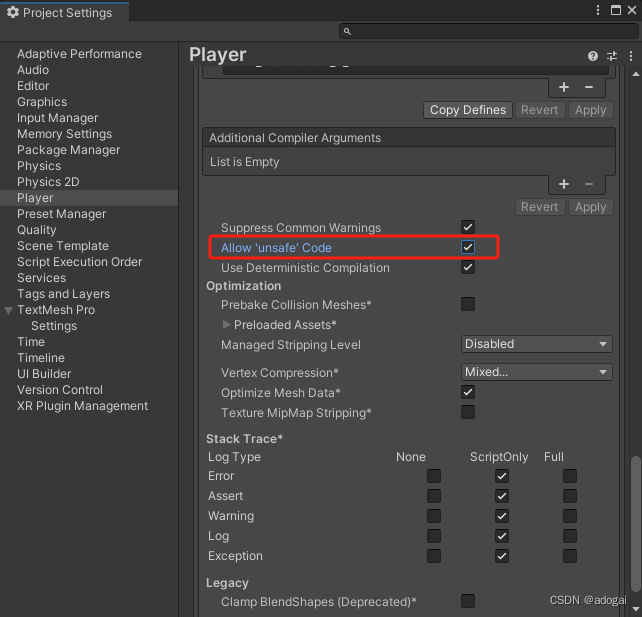Image resolution: width=642 pixels, height=617 pixels.
Task: Enable Prebake Collision Meshes checkbox
Action: pos(467,304)
